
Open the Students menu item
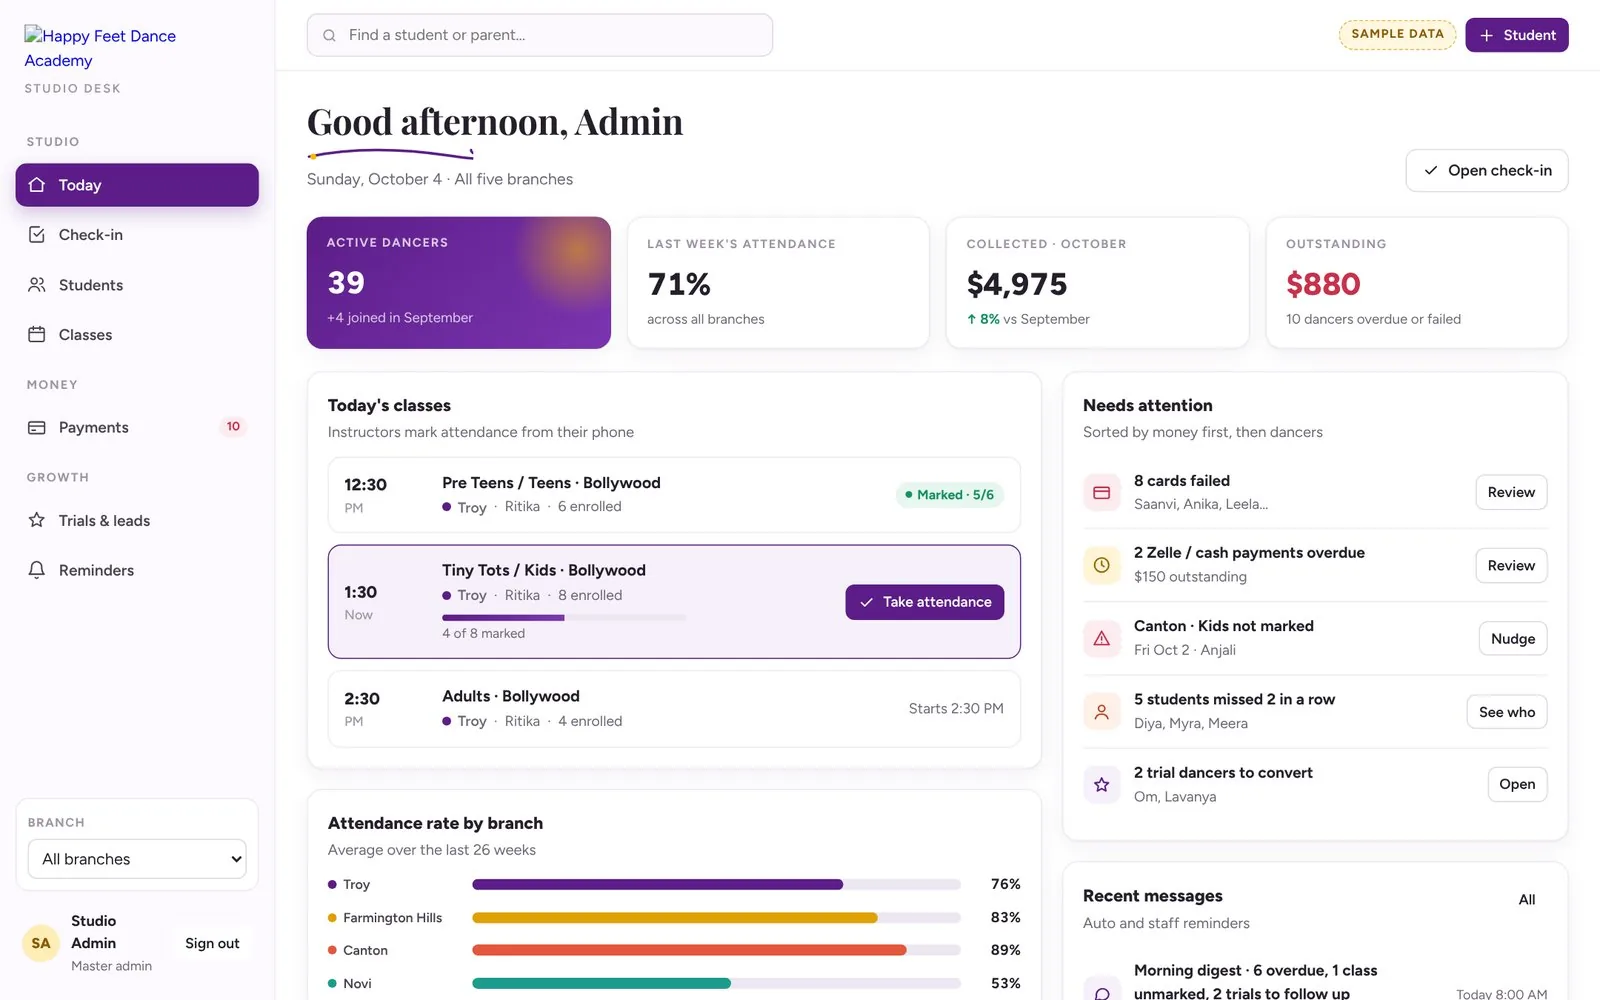coord(137,285)
